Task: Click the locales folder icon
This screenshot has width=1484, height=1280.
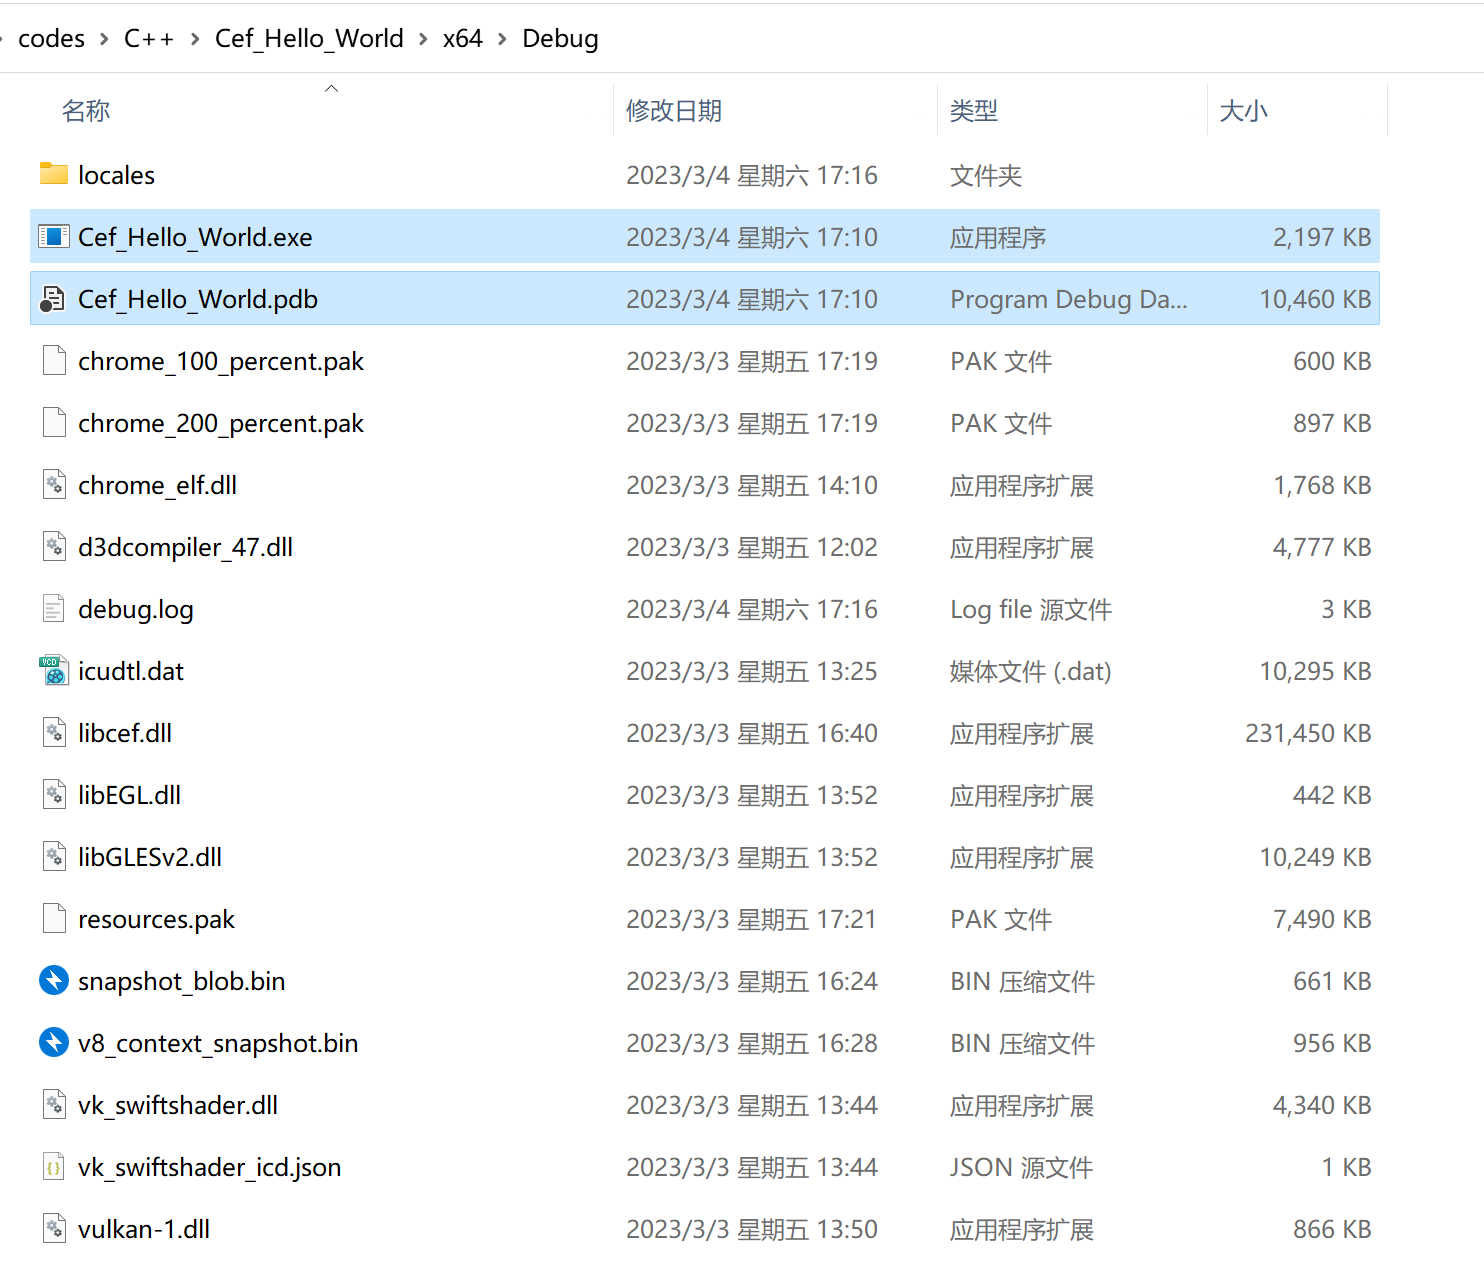Action: click(54, 174)
